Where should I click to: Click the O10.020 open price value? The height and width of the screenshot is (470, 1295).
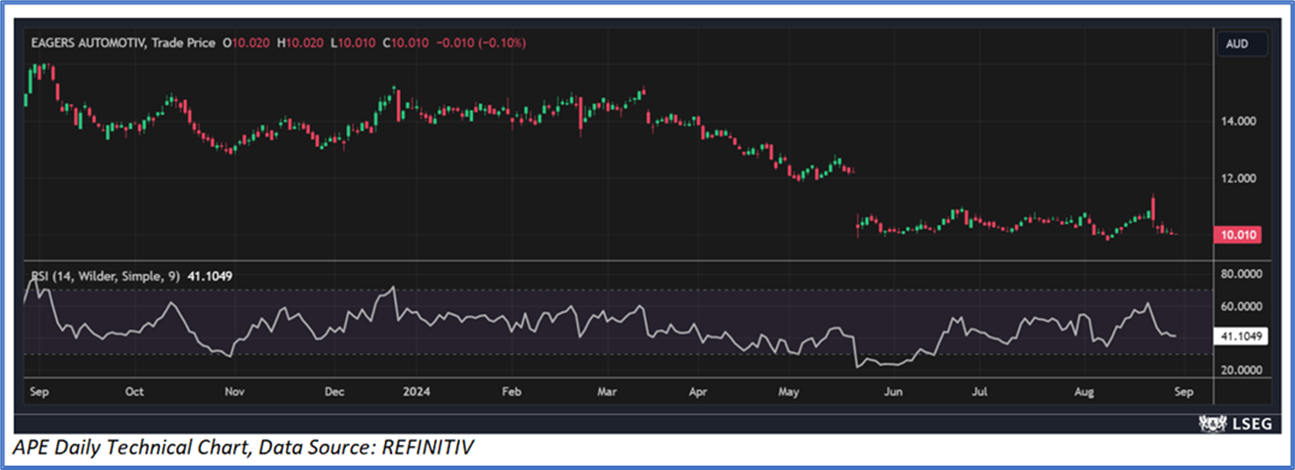(x=248, y=43)
